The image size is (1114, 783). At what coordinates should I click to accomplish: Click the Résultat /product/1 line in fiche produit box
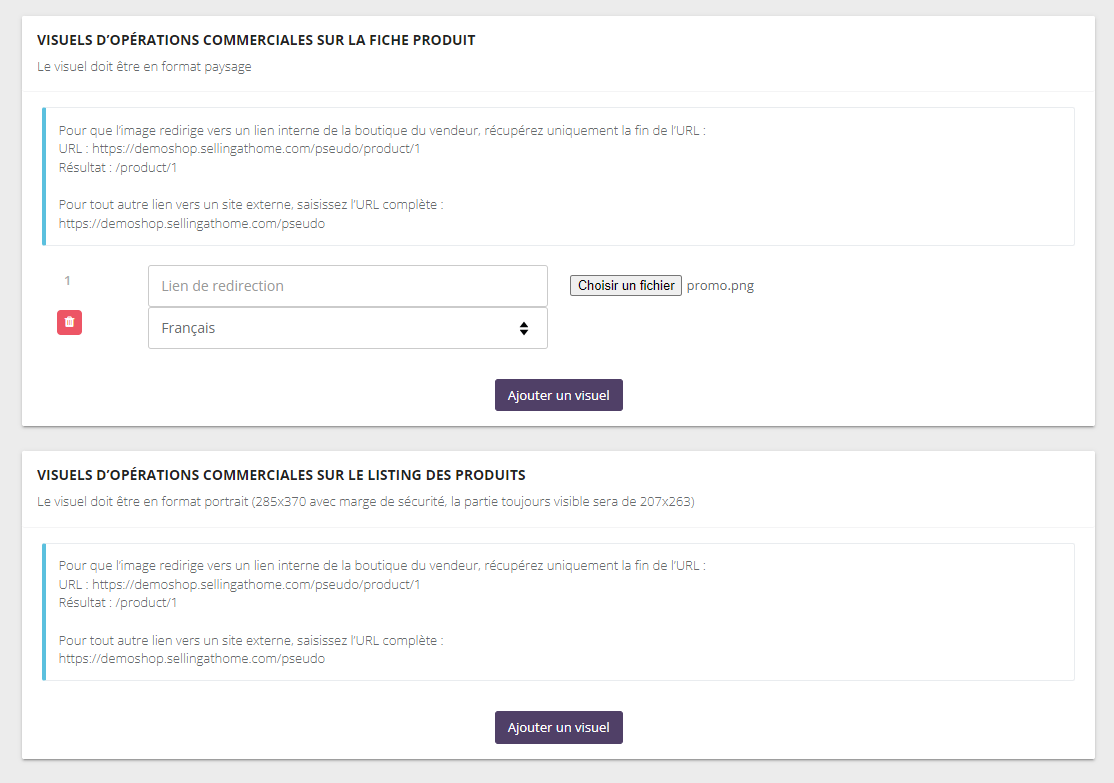(118, 167)
